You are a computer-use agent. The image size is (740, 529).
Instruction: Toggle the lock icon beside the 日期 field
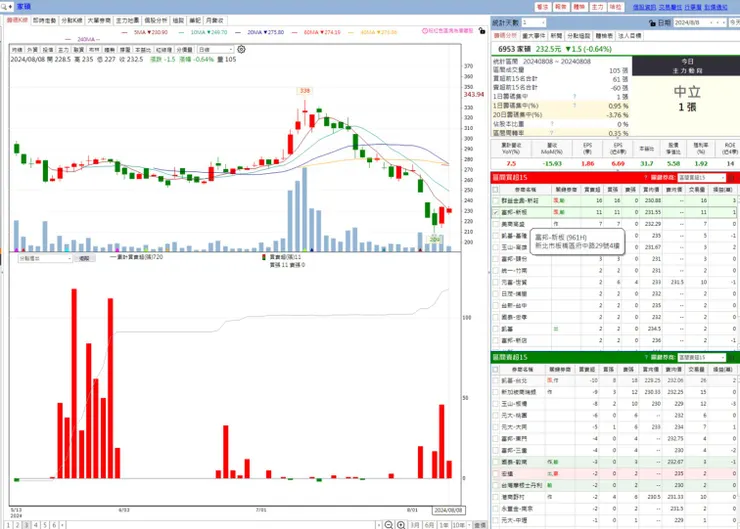[653, 23]
